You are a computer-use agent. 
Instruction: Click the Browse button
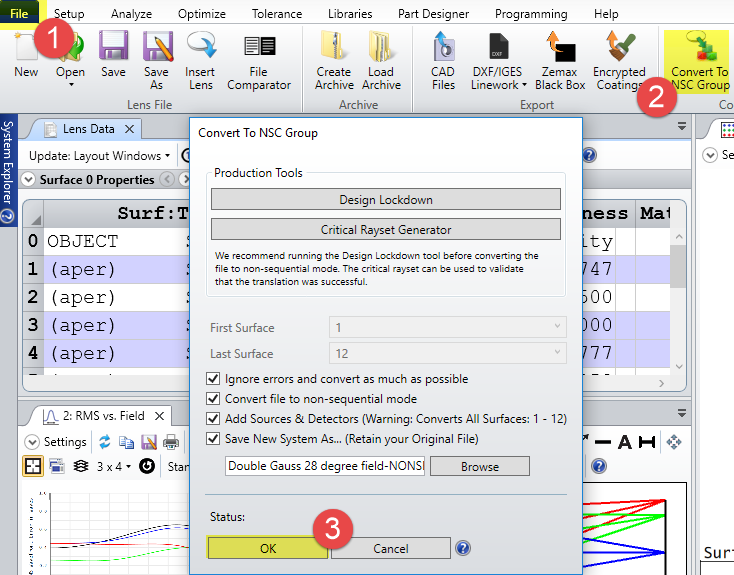(480, 466)
